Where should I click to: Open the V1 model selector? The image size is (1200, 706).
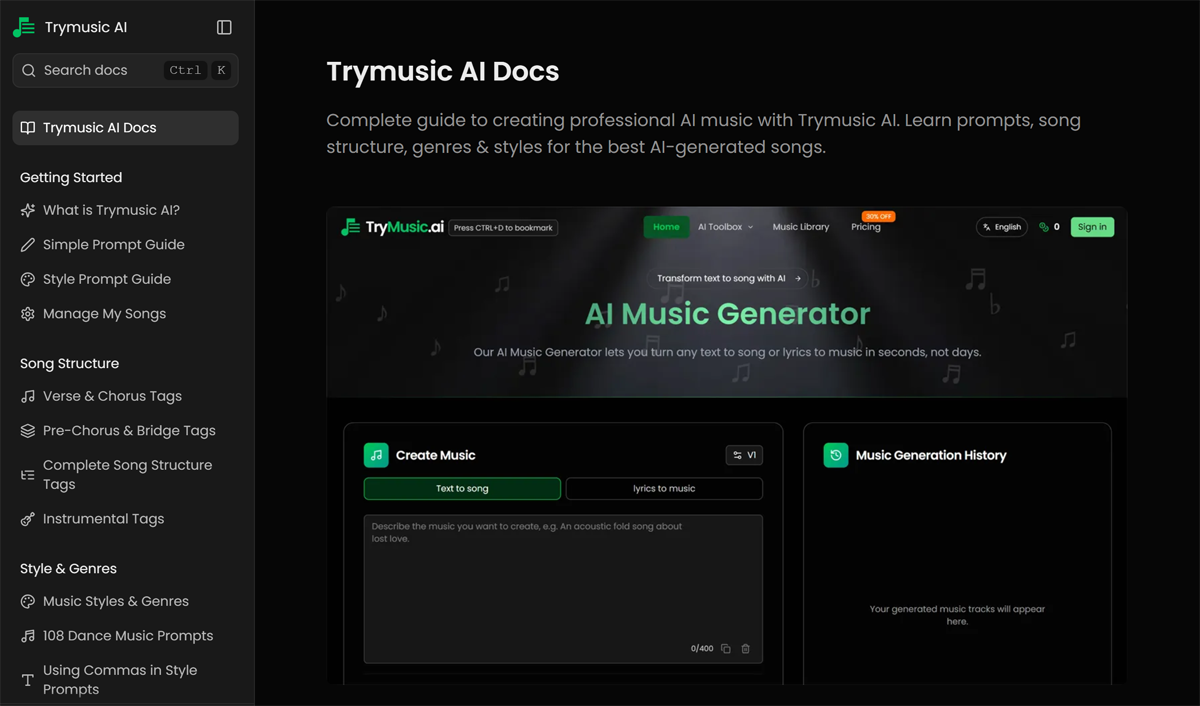(744, 455)
